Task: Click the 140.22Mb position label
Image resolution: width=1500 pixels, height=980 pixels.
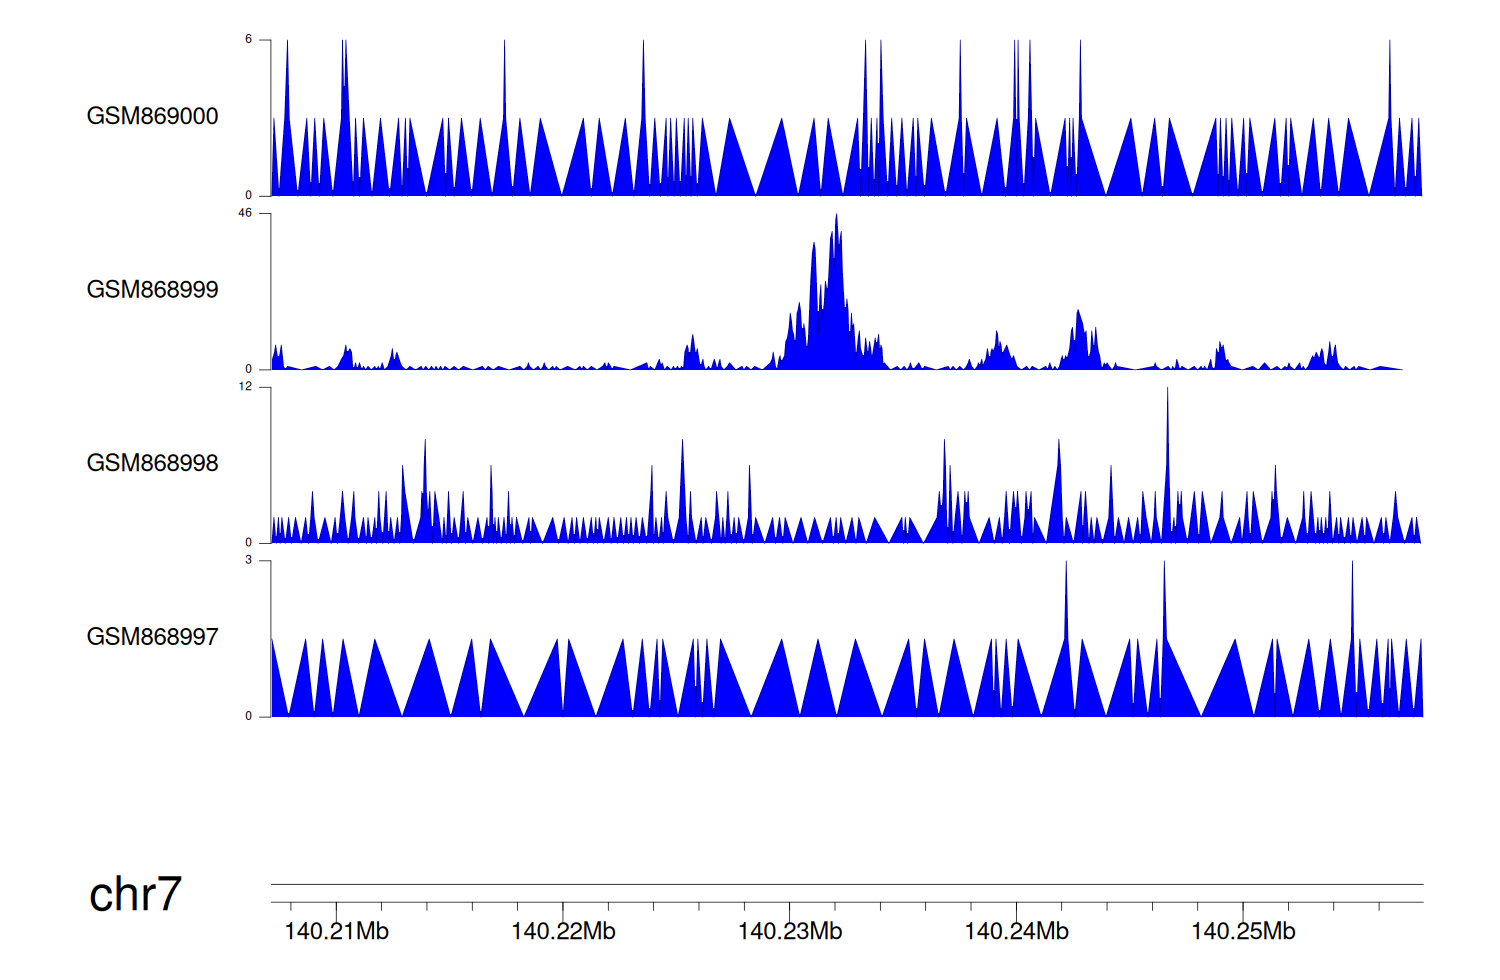Action: 563,932
